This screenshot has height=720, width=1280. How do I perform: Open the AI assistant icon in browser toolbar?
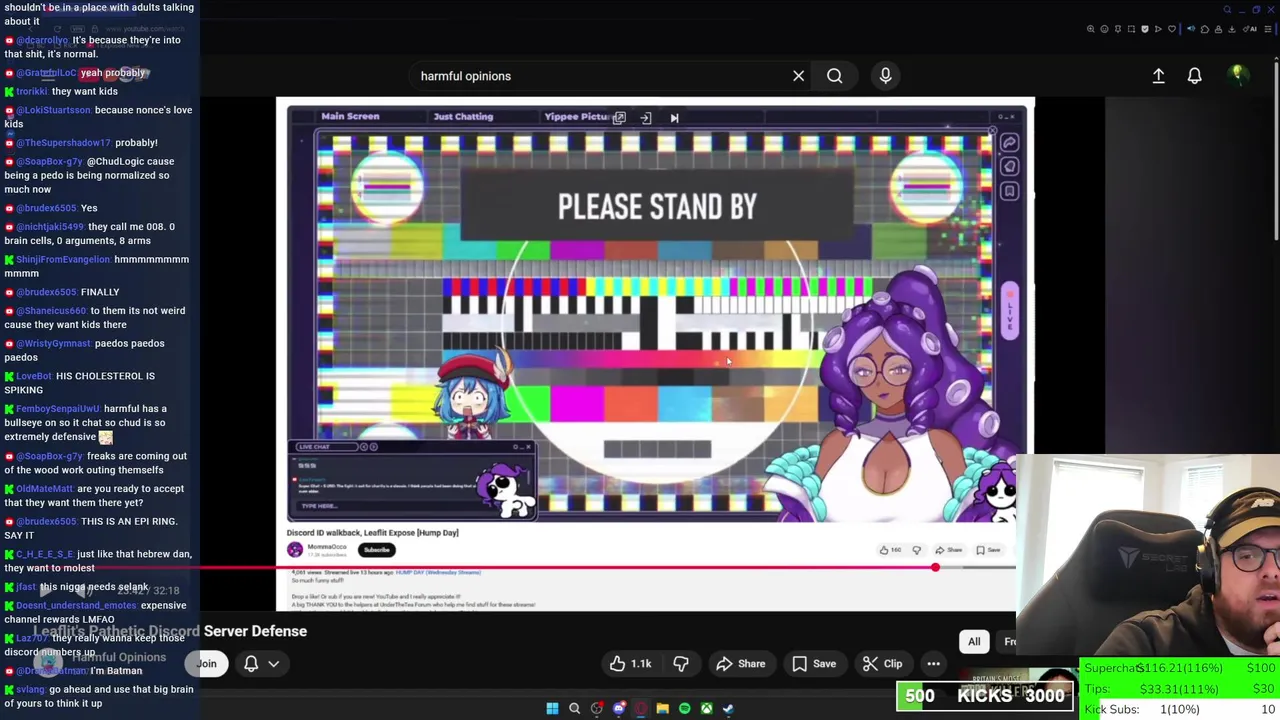[x=1248, y=29]
